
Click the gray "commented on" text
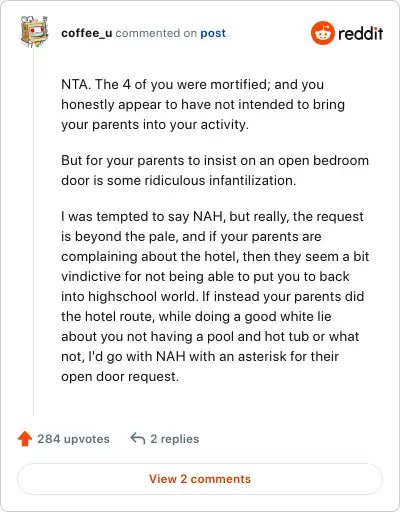(x=156, y=33)
